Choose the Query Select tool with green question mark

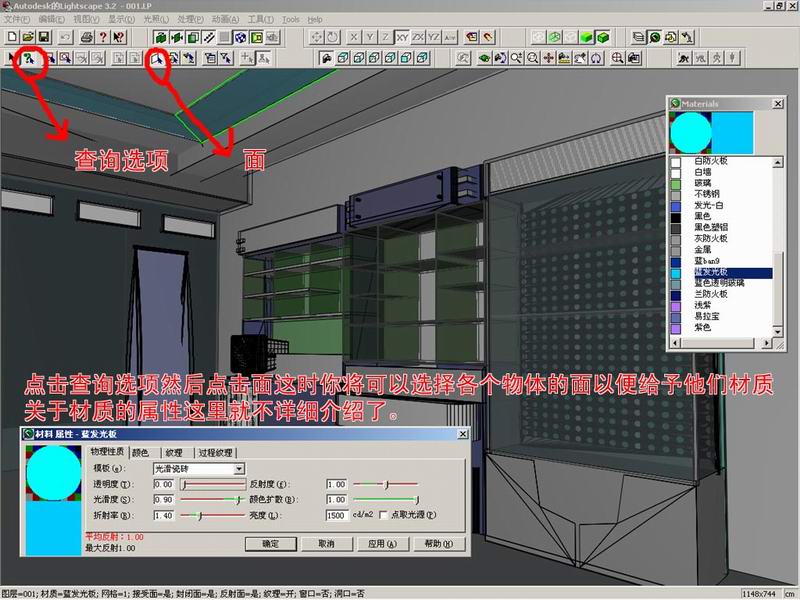(x=29, y=58)
